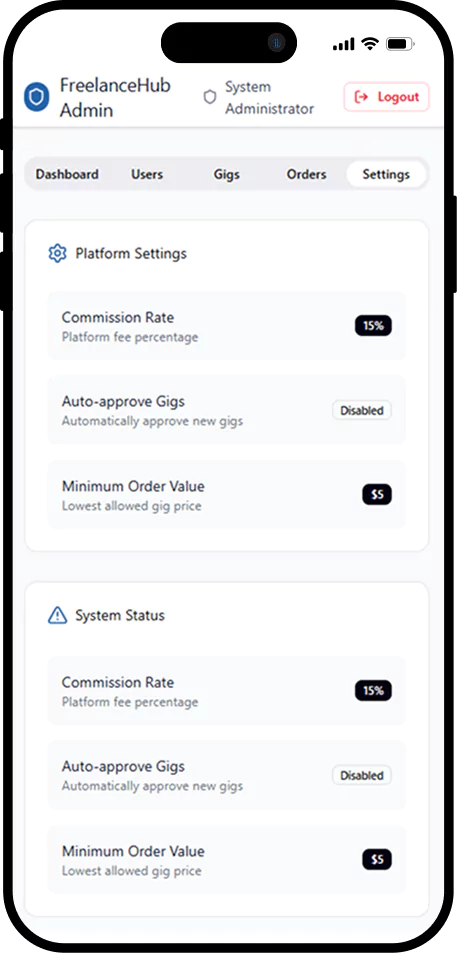
Task: Click the 15% badge in System Status
Action: coord(373,690)
